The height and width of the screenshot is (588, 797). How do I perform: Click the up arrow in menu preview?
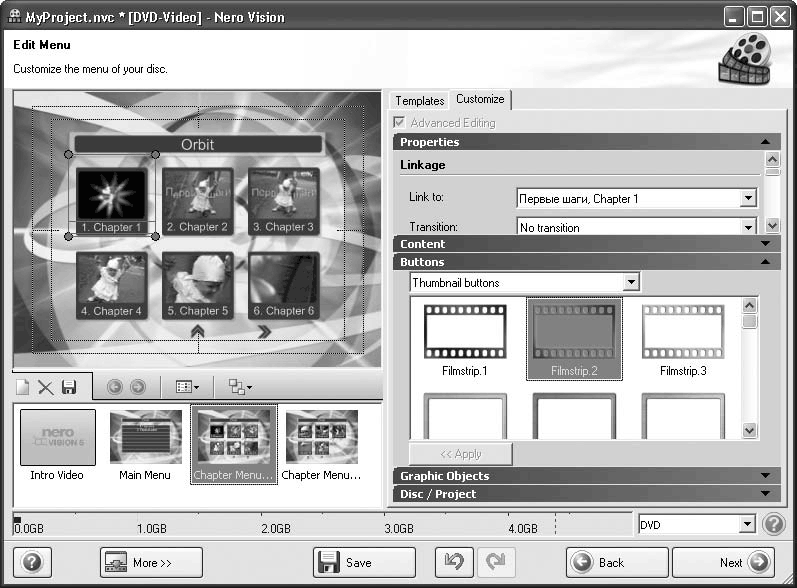click(199, 333)
